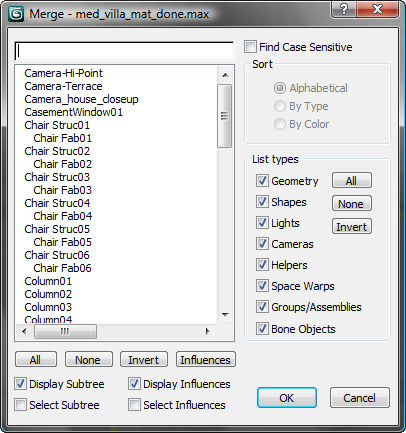
Task: Select the Column02 list entry
Action: (48, 294)
